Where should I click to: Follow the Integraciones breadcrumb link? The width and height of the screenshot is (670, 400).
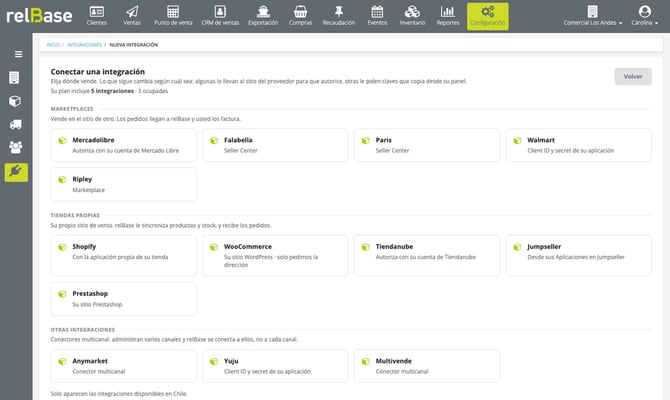pos(85,44)
